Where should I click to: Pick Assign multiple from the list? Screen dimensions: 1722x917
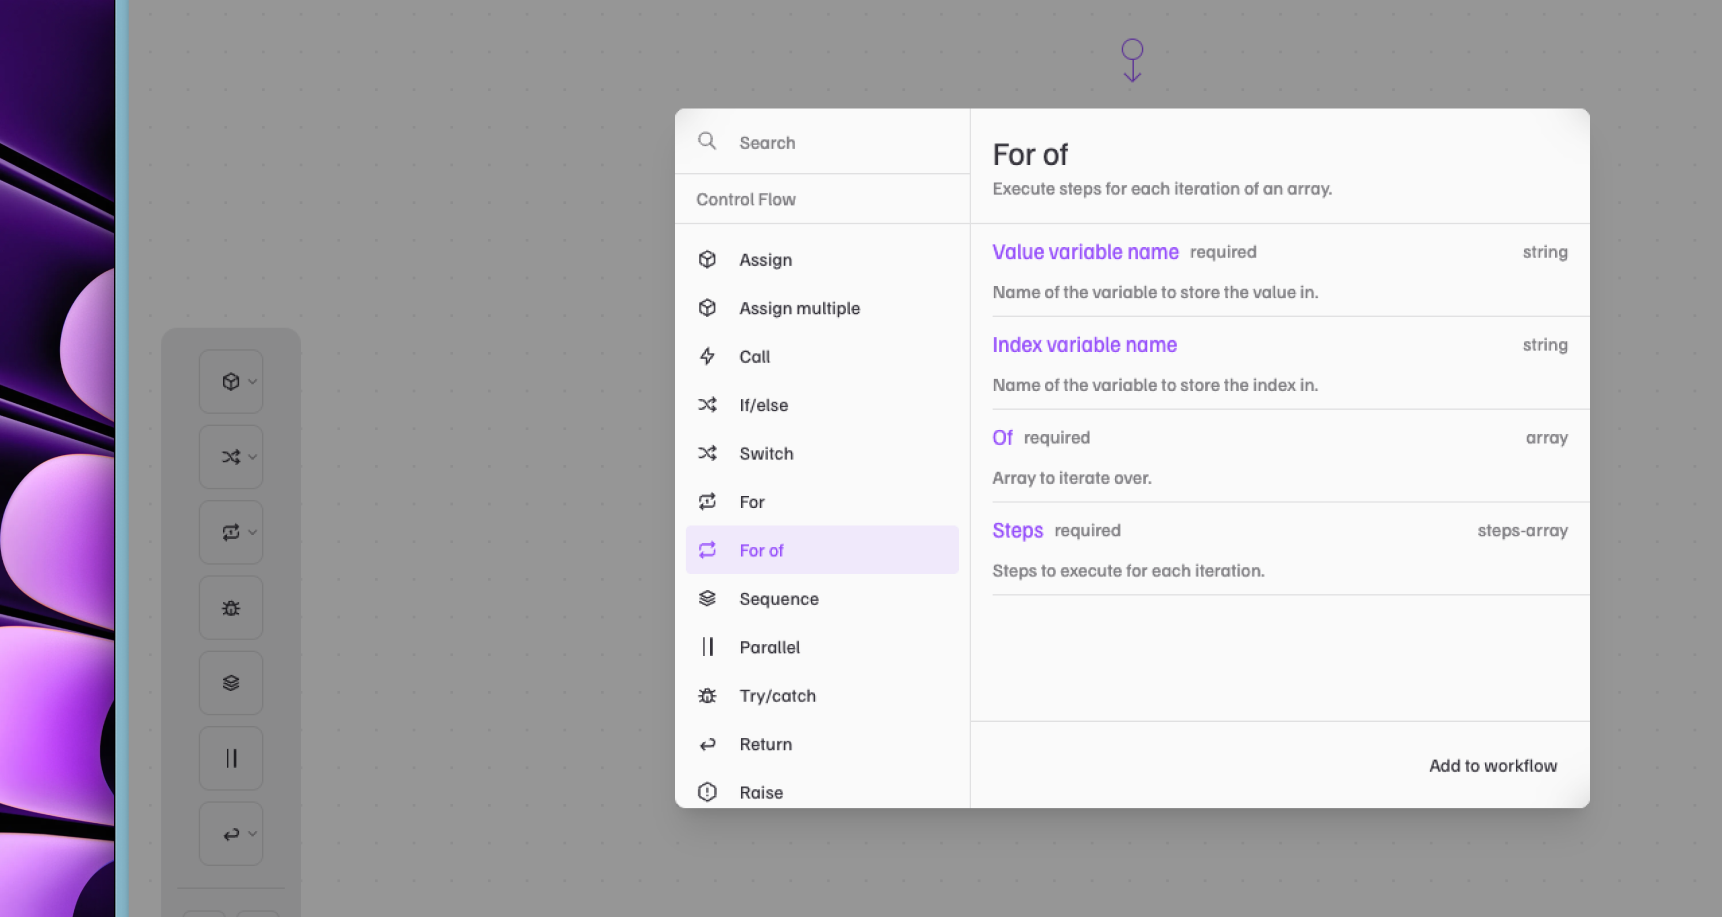pos(822,308)
